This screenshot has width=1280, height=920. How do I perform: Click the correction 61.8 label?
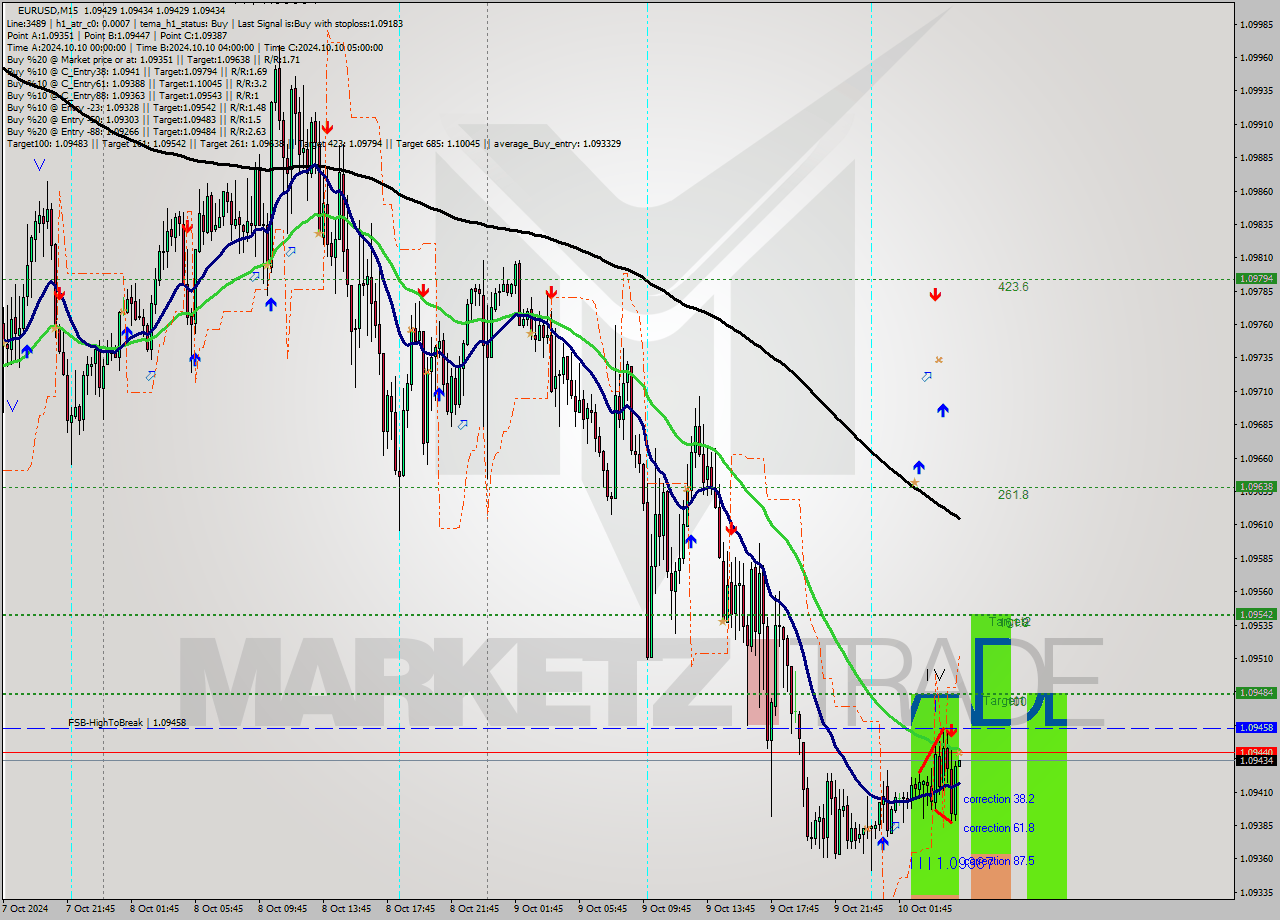[999, 828]
